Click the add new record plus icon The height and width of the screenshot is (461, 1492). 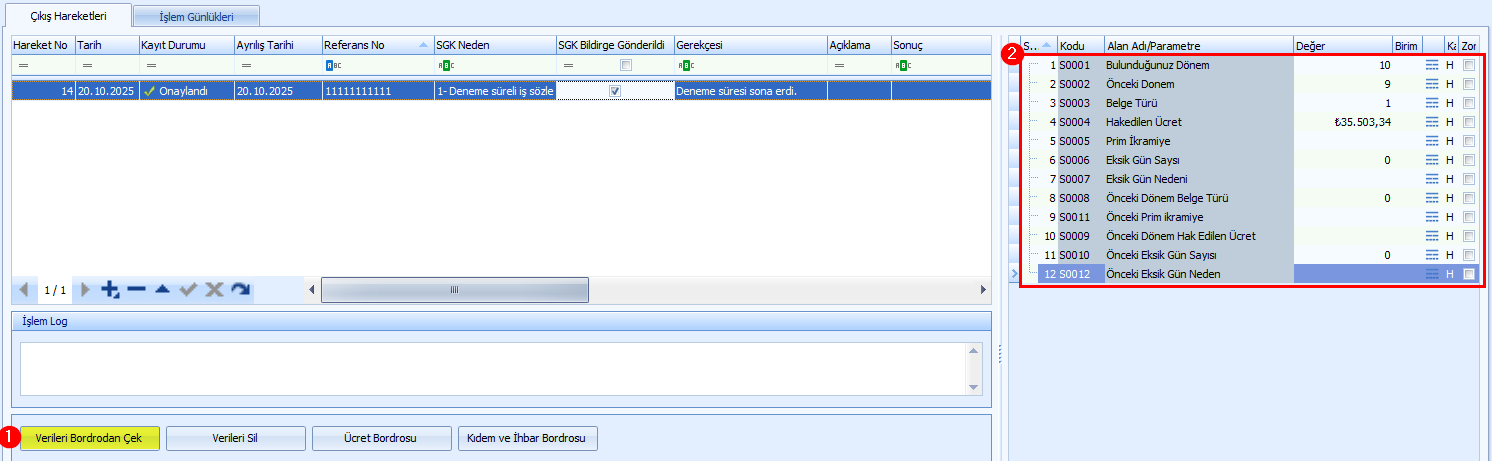coord(110,290)
